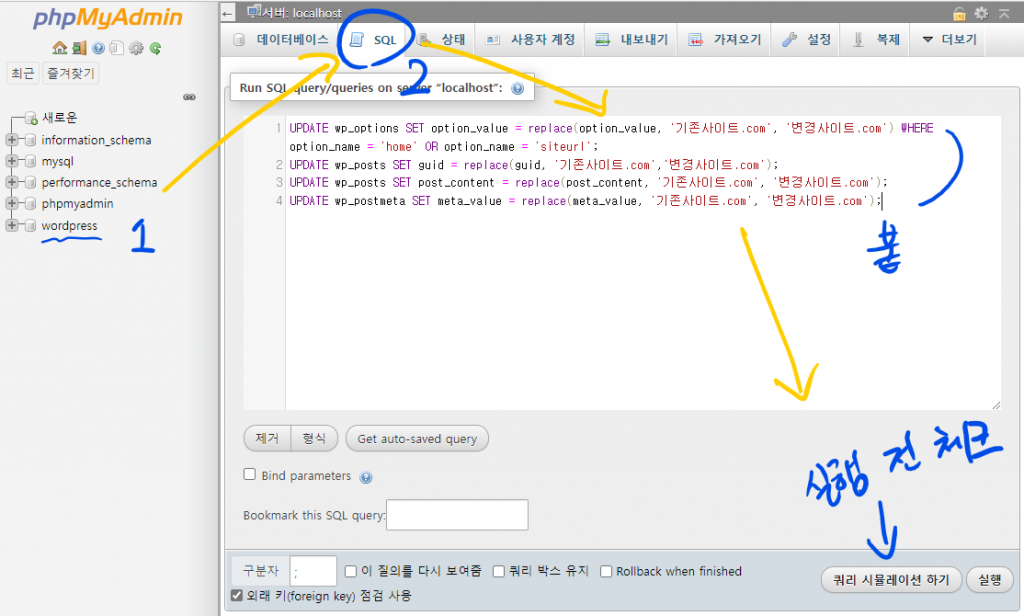Enable the Bind parameters checkbox
This screenshot has height=616, width=1024.
click(x=249, y=474)
